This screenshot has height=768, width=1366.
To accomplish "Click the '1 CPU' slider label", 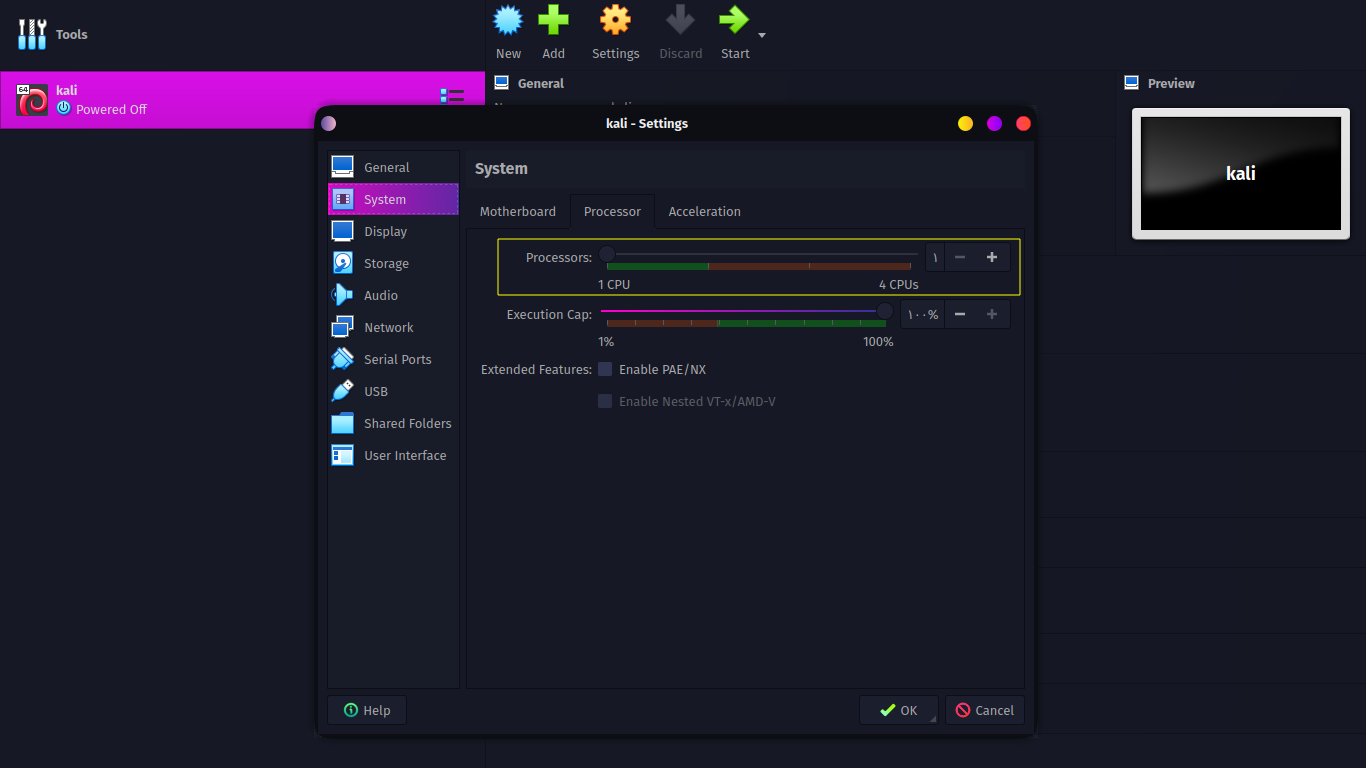I will pyautogui.click(x=614, y=284).
